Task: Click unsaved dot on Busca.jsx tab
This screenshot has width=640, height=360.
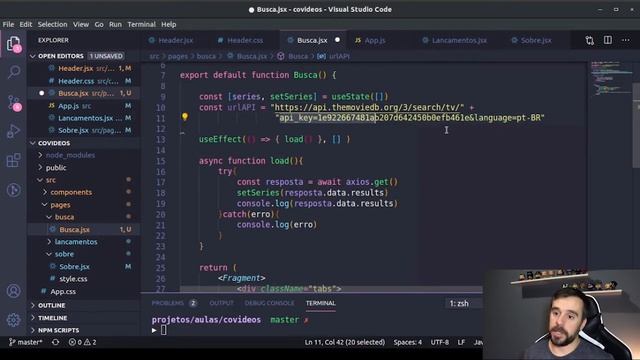Action: tap(337, 40)
